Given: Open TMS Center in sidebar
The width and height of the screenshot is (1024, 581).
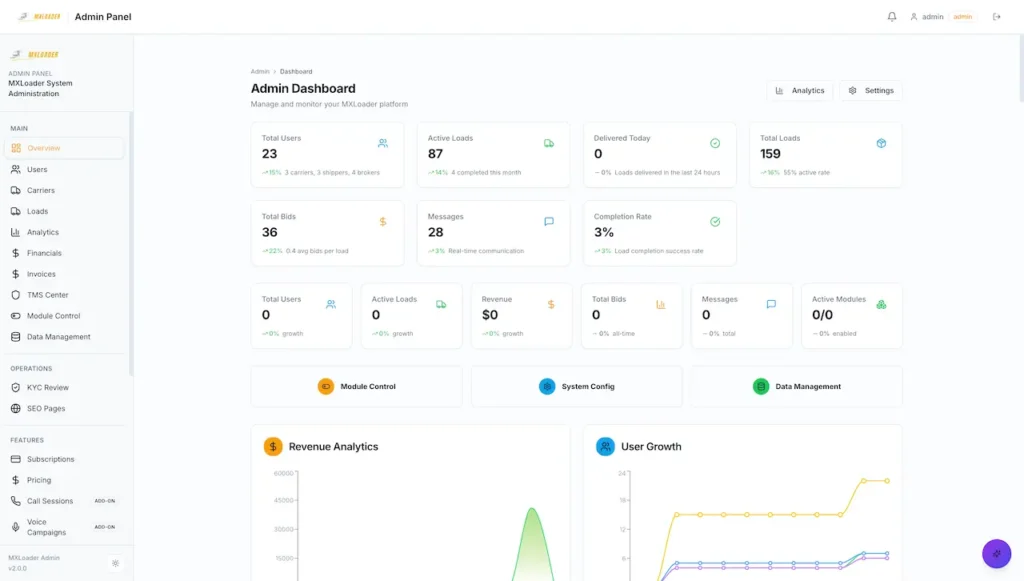Looking at the screenshot, I should pyautogui.click(x=64, y=294).
